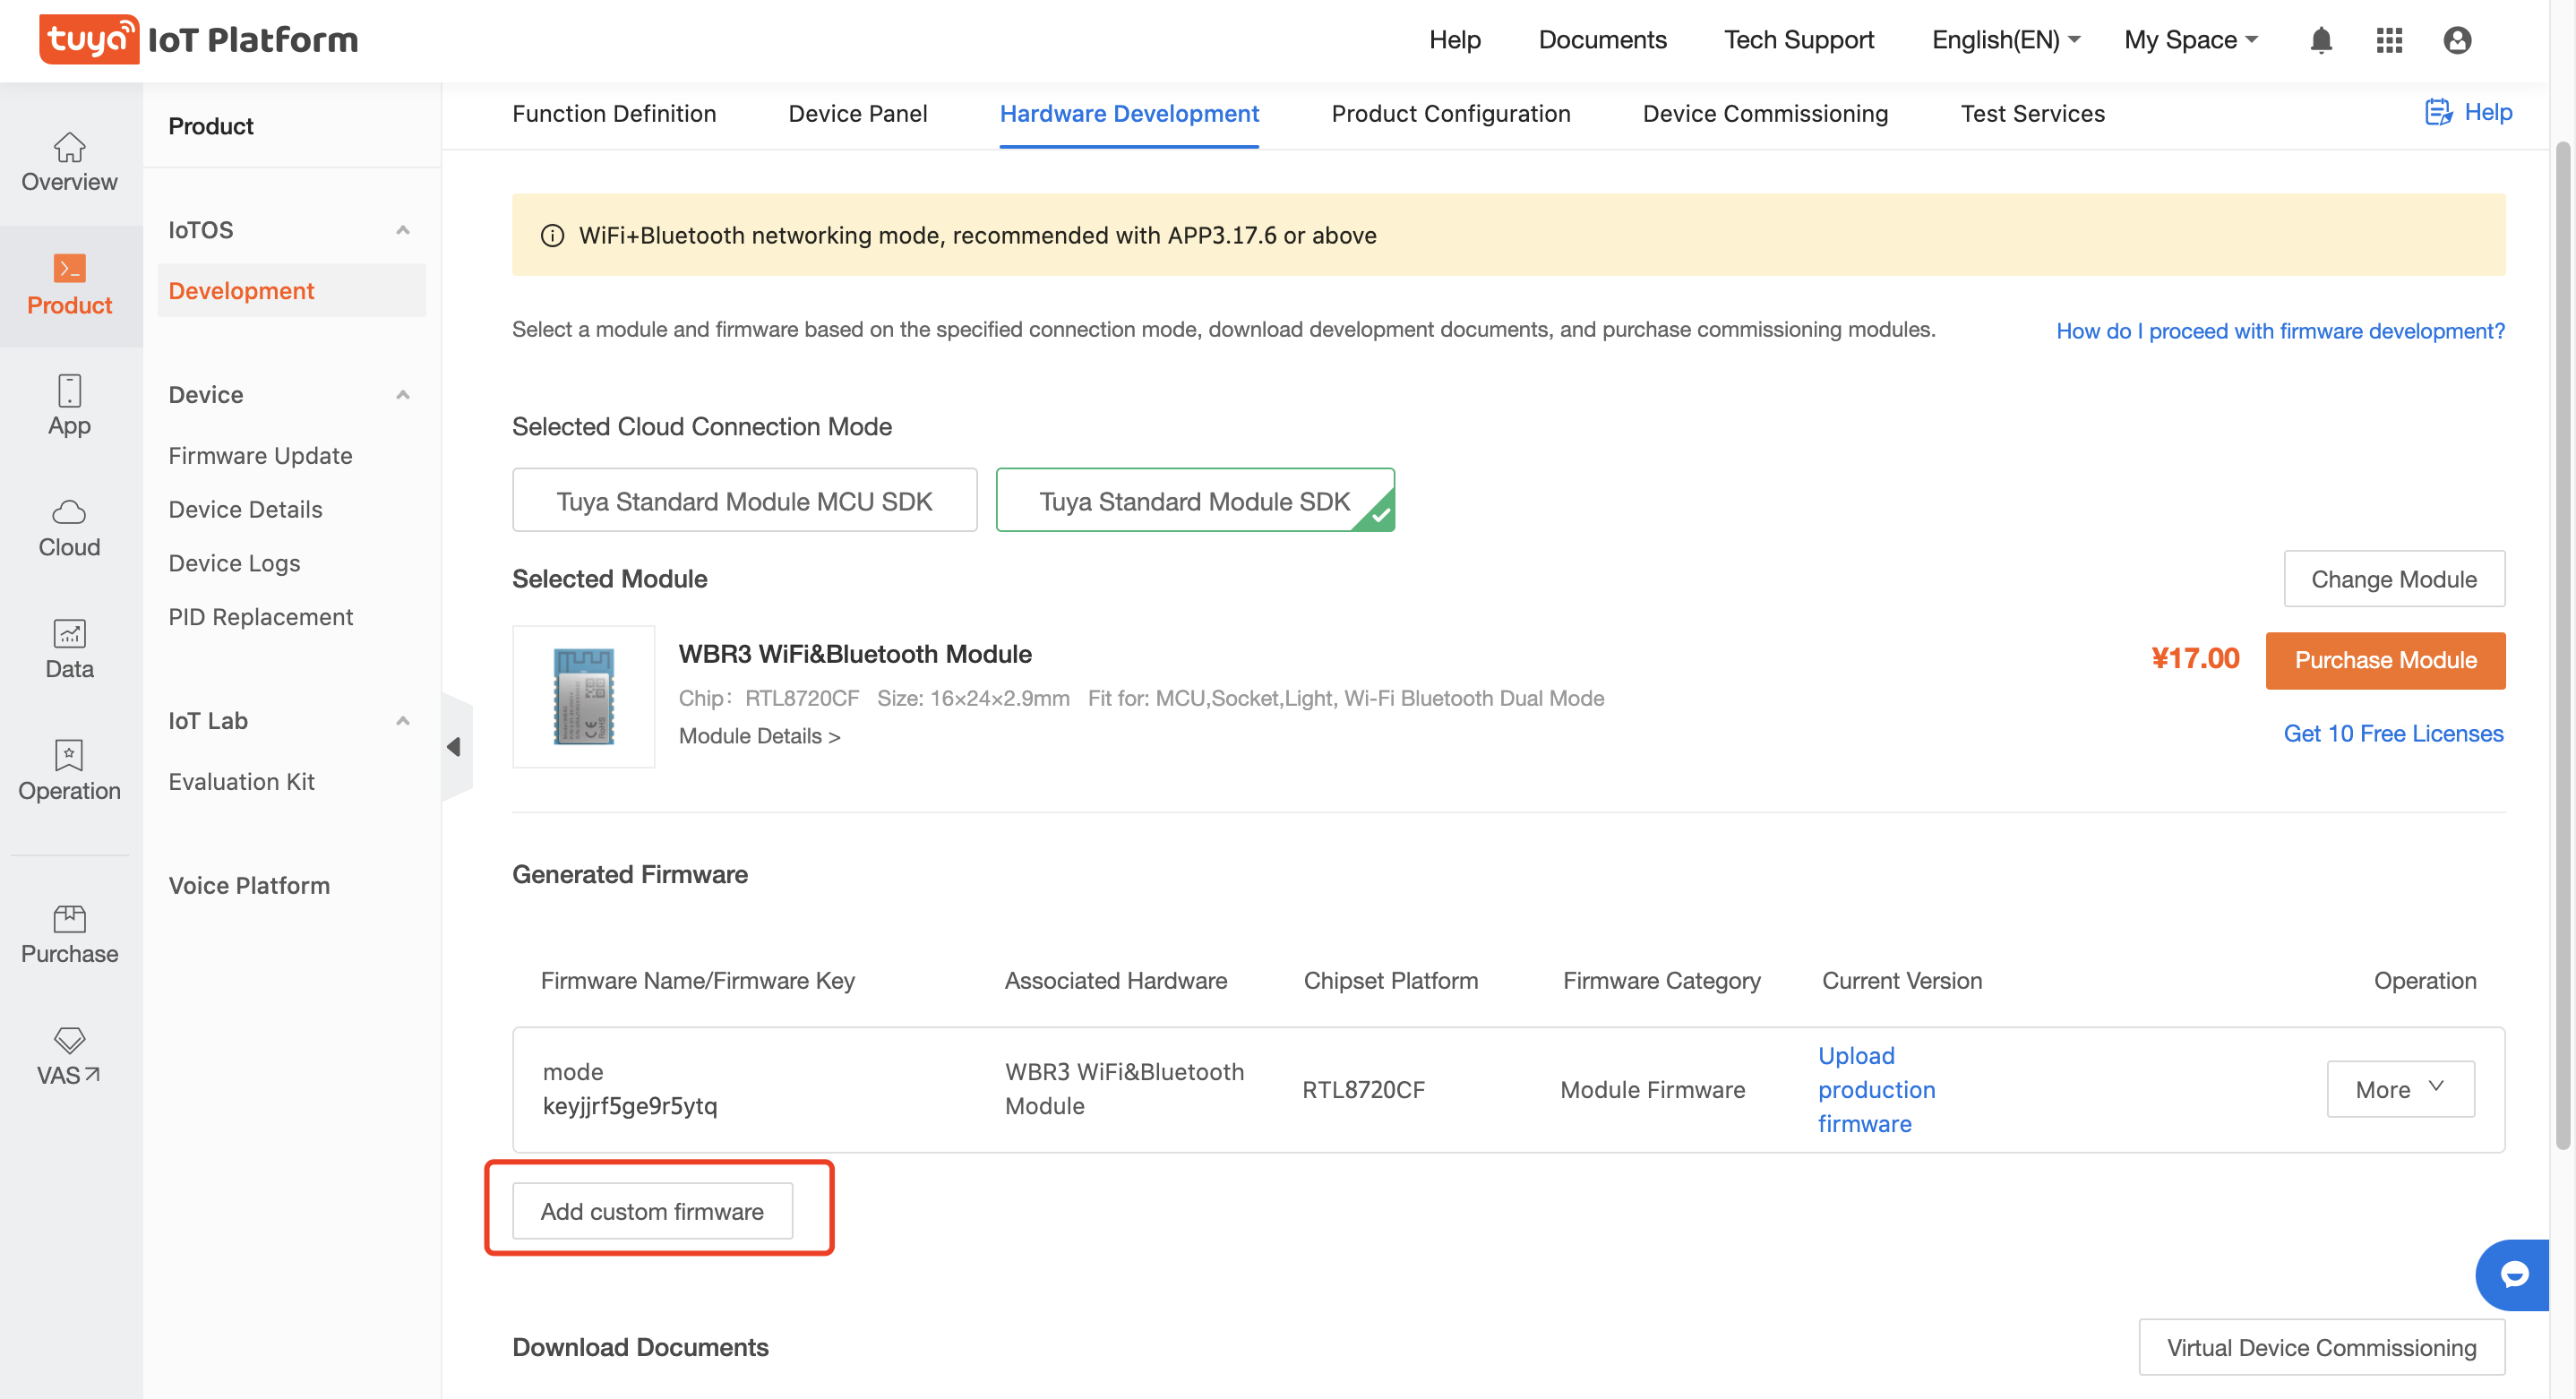The width and height of the screenshot is (2576, 1399).
Task: Switch to Device Commissioning tab
Action: (1765, 114)
